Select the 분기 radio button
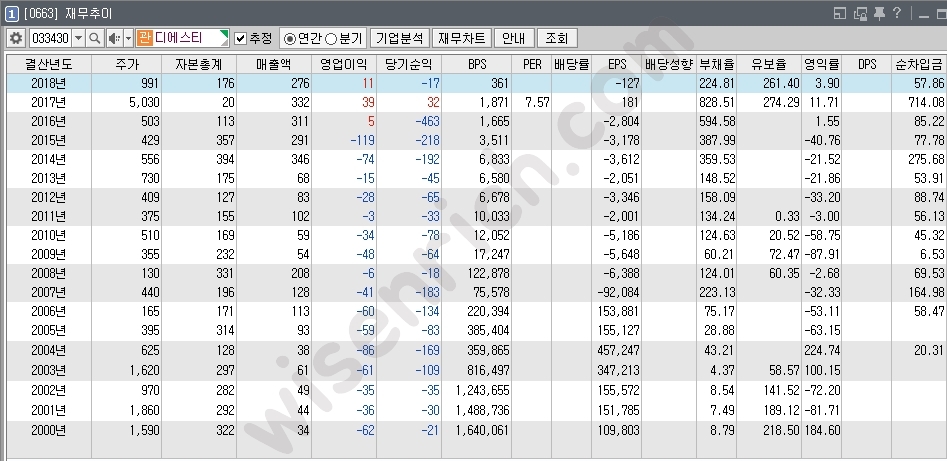This screenshot has height=461, width=947. pos(331,39)
